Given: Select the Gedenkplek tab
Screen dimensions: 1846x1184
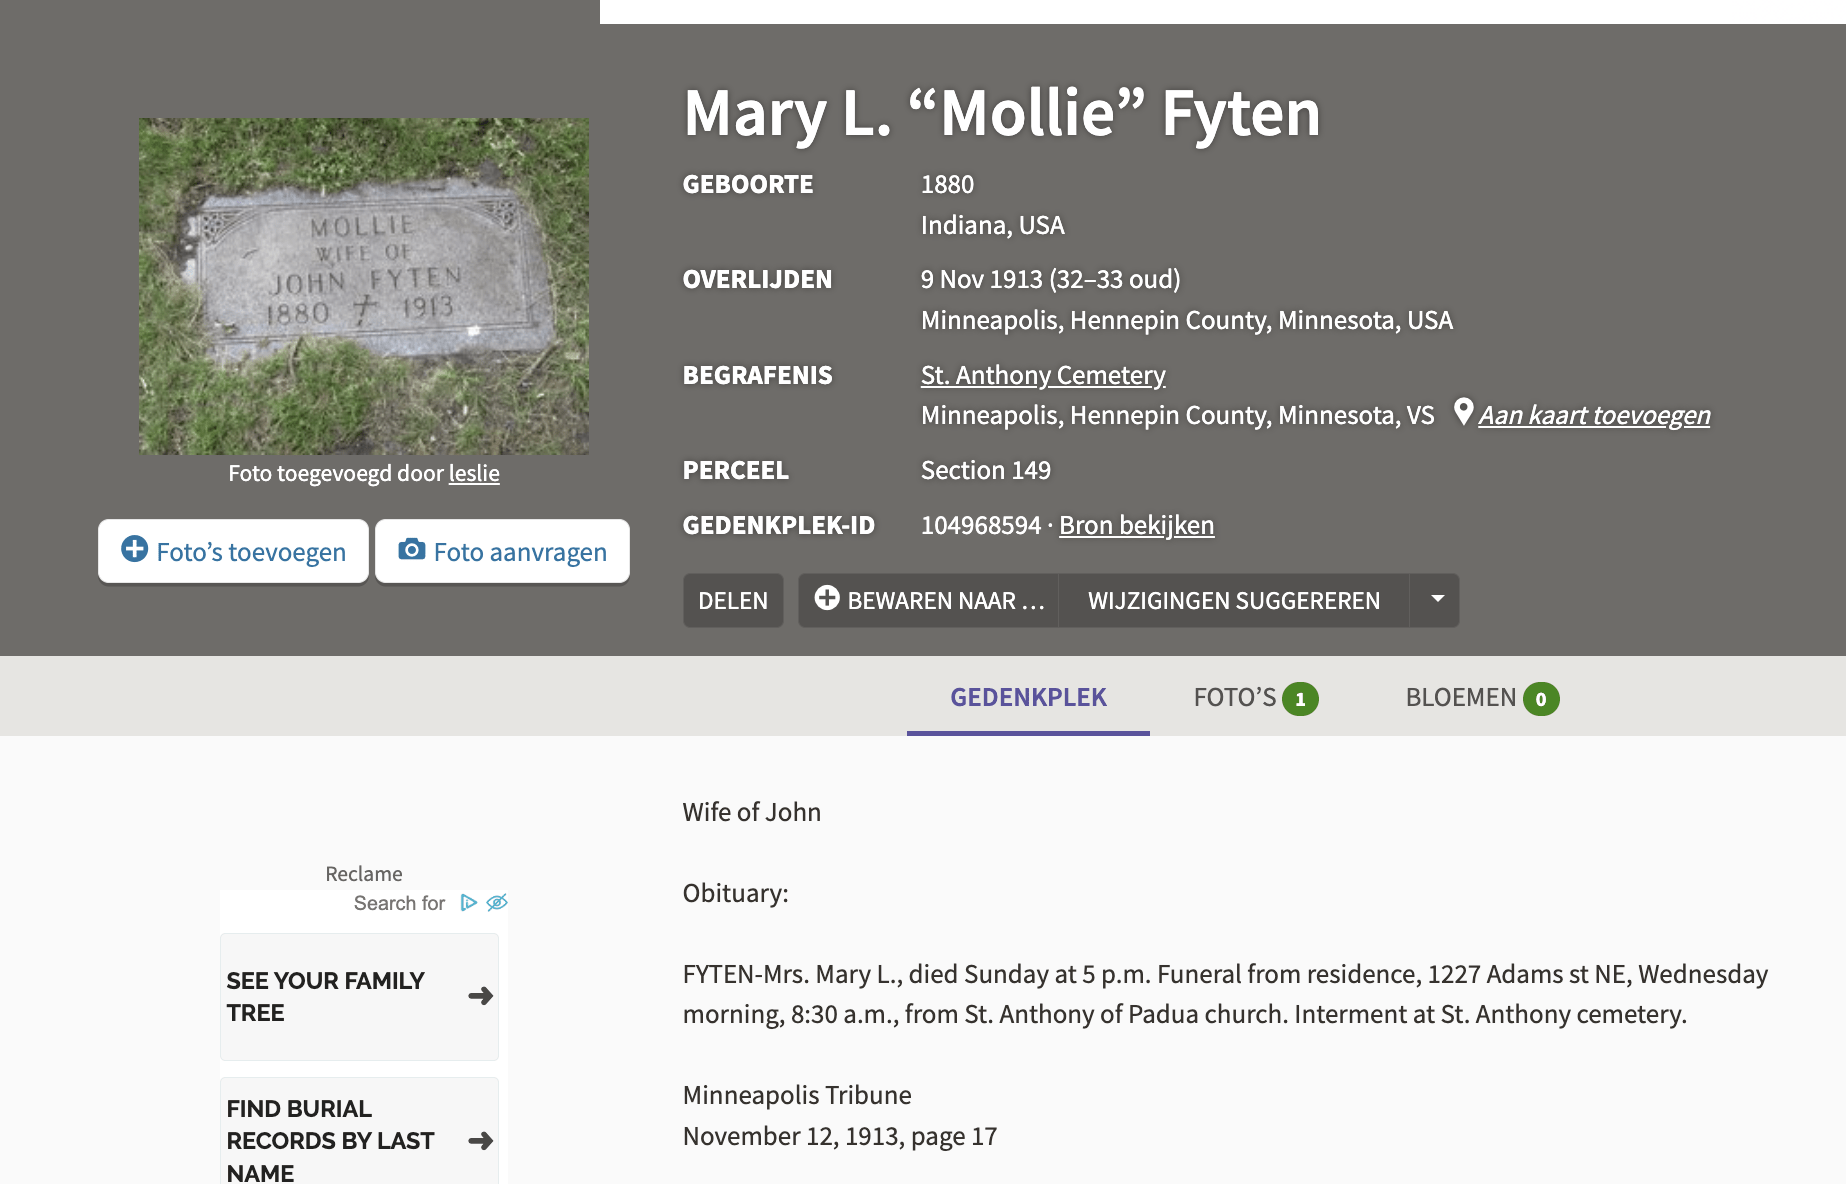Looking at the screenshot, I should click(x=1028, y=698).
